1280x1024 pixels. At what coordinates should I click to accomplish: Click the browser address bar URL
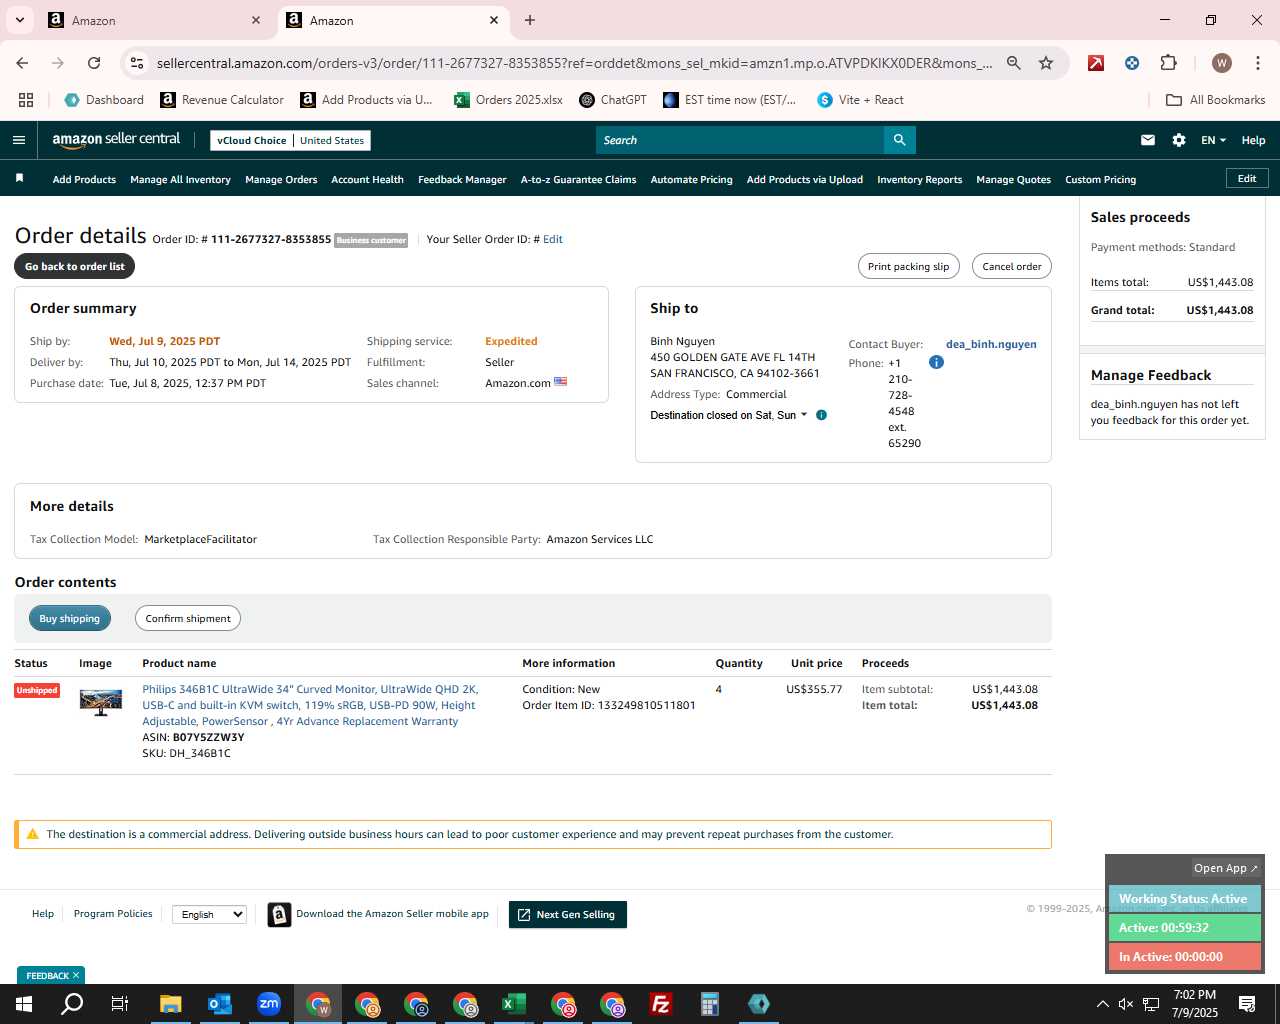click(x=574, y=63)
